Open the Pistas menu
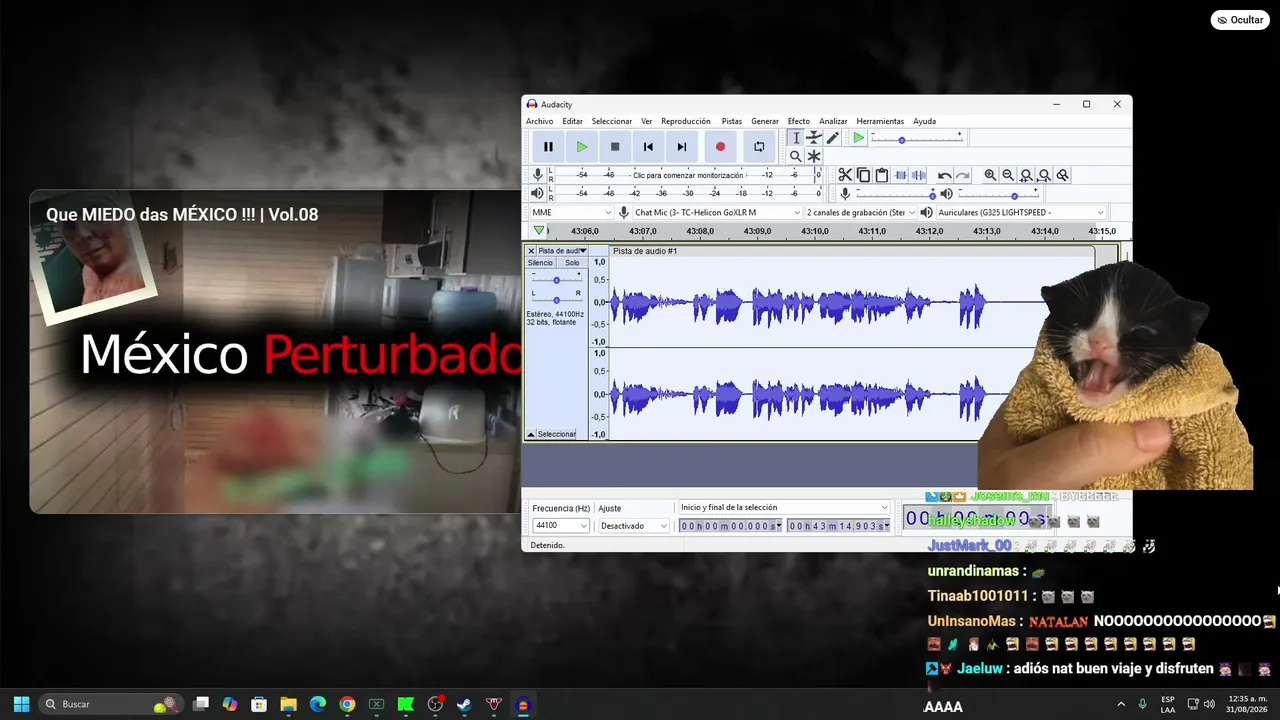 click(x=732, y=121)
